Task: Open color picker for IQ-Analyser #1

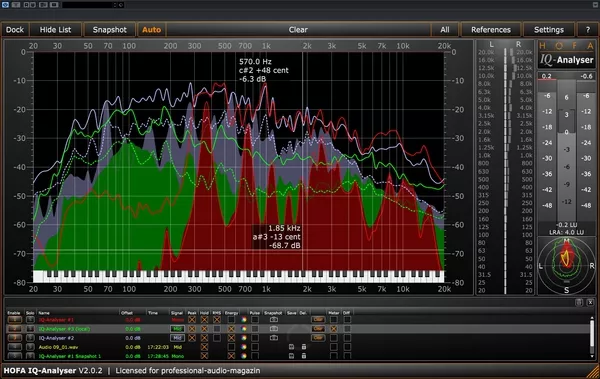Action: click(244, 320)
